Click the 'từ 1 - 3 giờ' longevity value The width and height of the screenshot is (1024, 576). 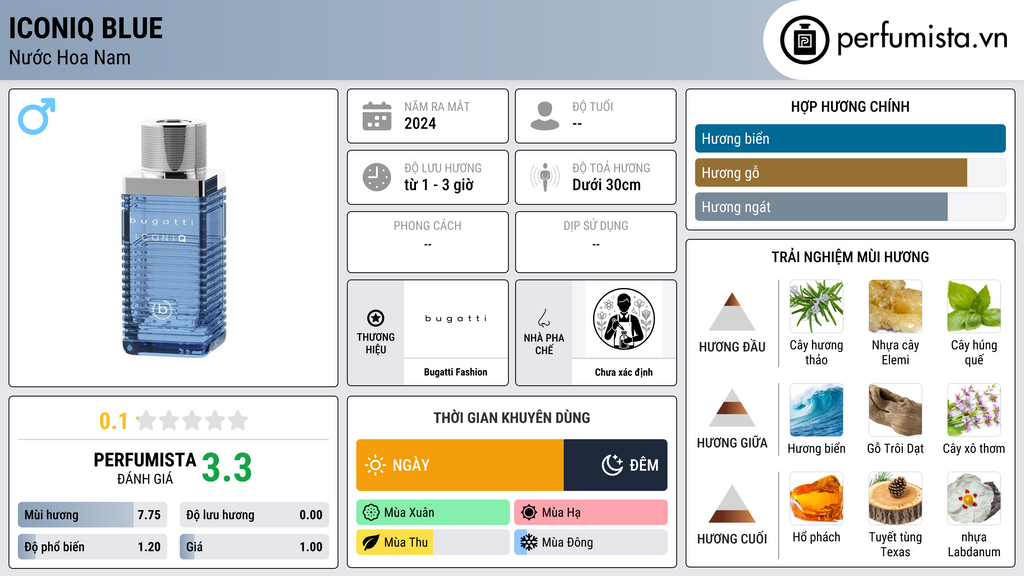pyautogui.click(x=438, y=185)
